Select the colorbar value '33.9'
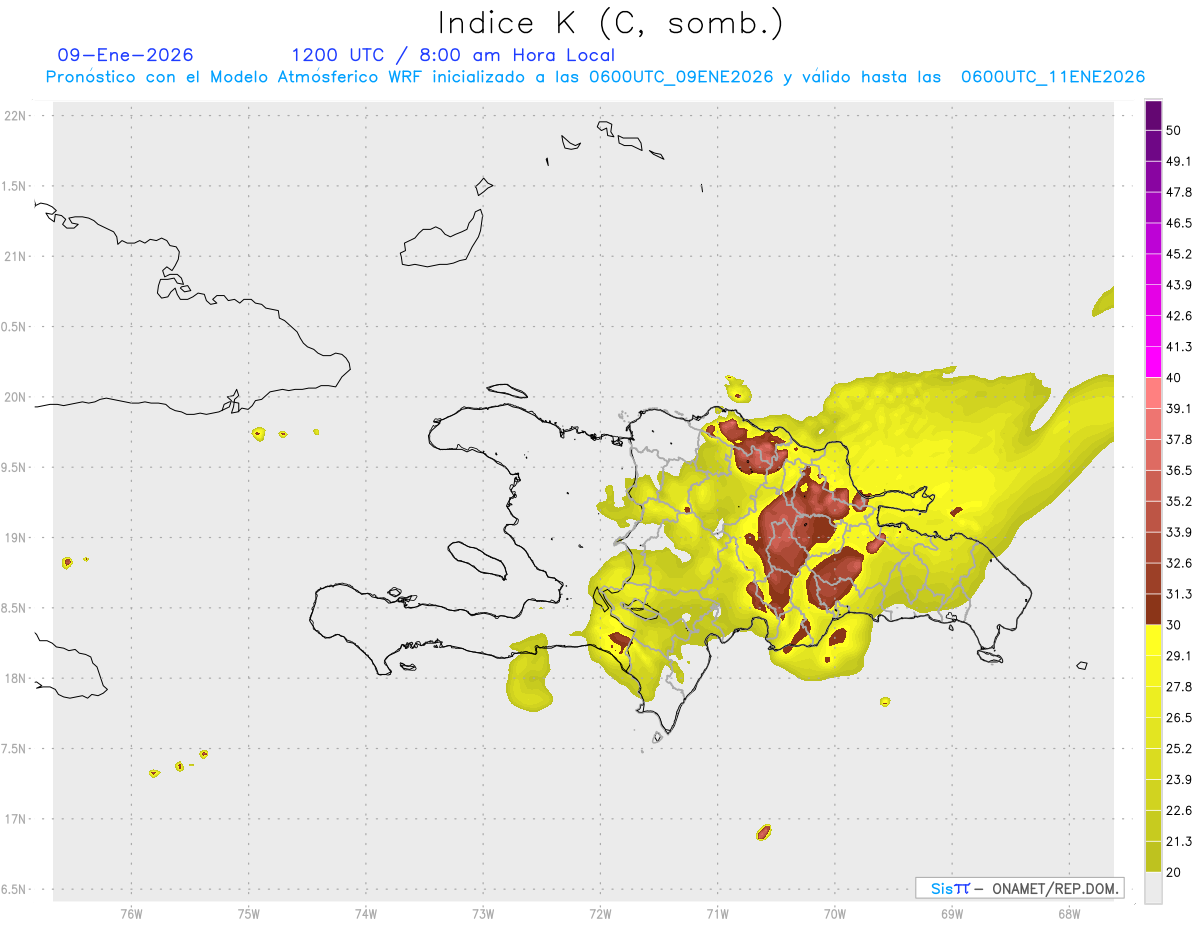1200x927 pixels. 1179,532
